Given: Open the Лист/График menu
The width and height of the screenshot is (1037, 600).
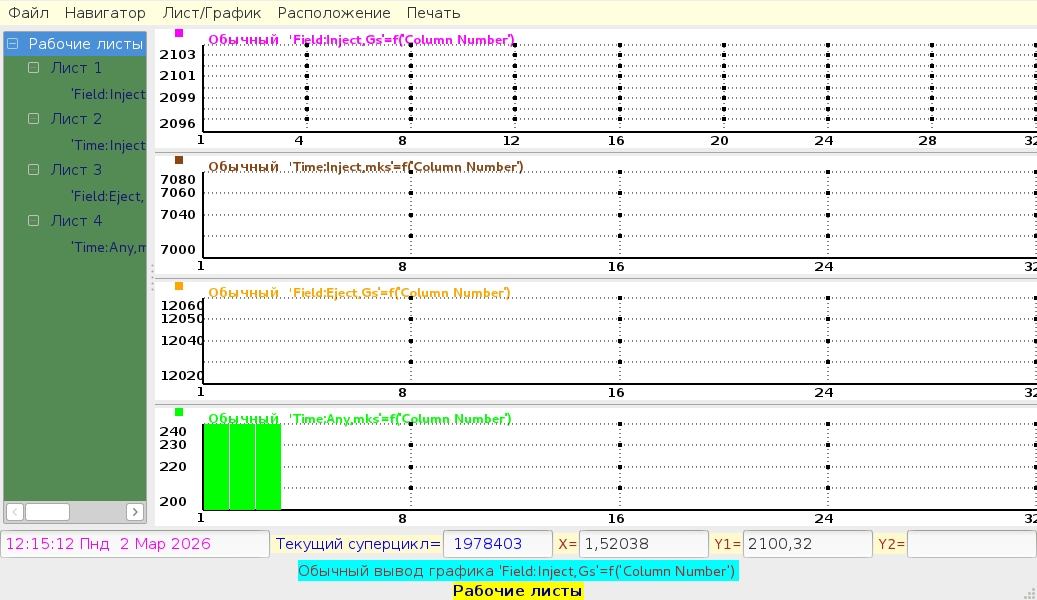Looking at the screenshot, I should pyautogui.click(x=211, y=13).
